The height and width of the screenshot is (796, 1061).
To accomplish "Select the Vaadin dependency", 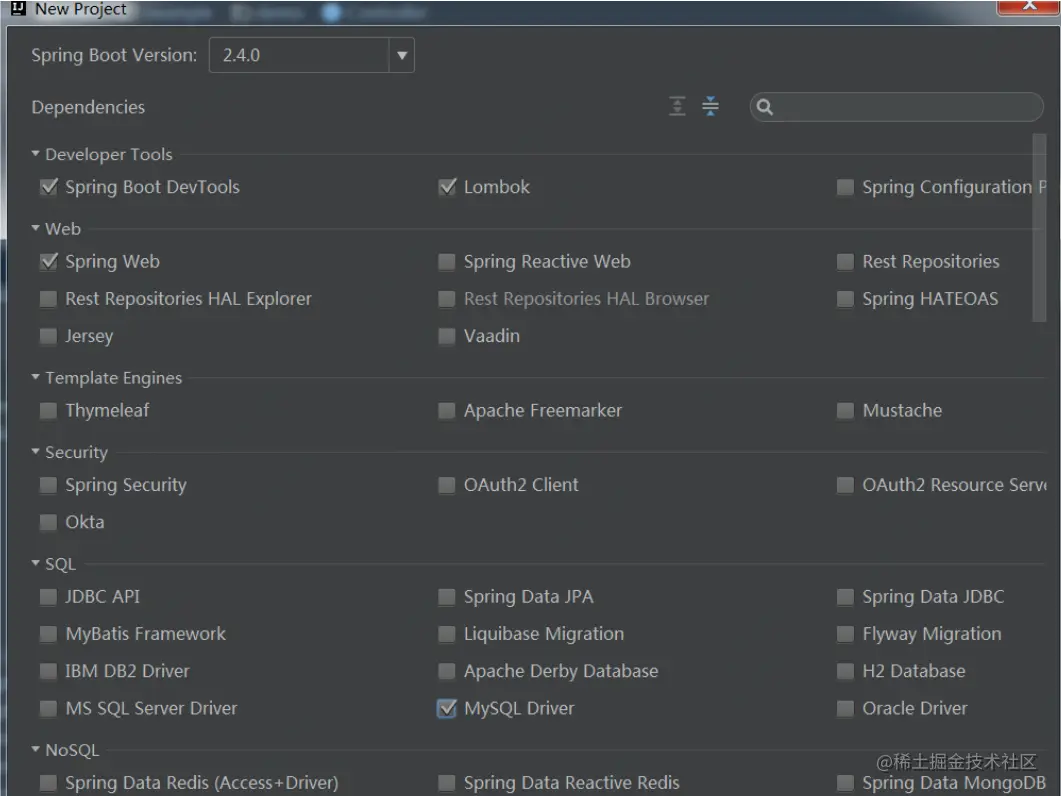I will [447, 336].
